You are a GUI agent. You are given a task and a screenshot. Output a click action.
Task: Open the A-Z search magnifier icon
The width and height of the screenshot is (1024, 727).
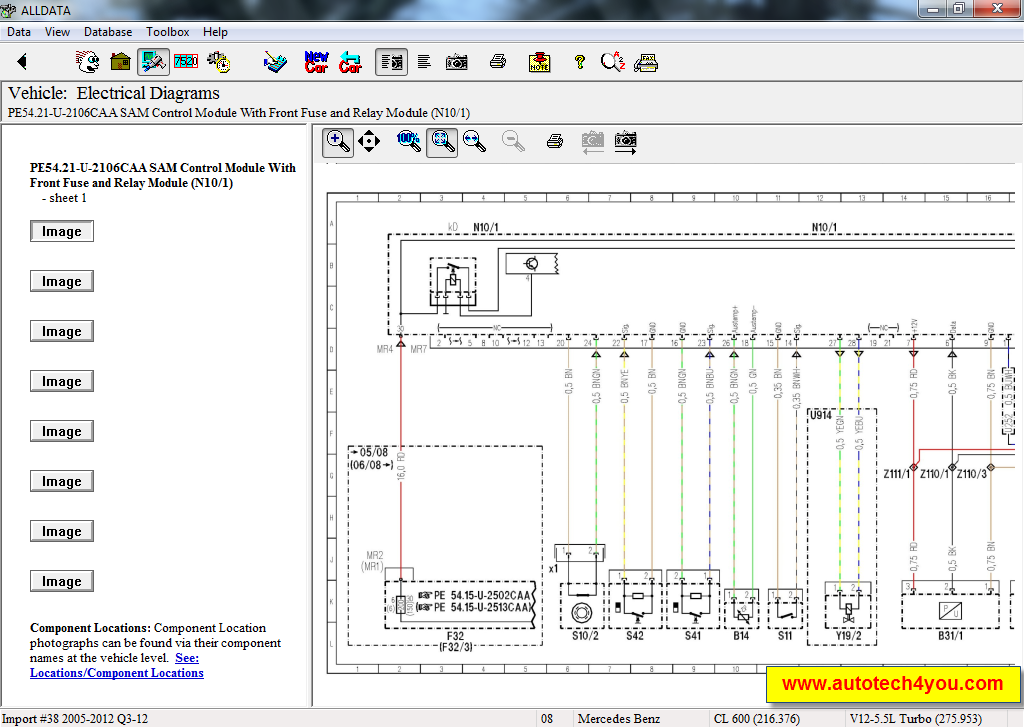(x=613, y=62)
